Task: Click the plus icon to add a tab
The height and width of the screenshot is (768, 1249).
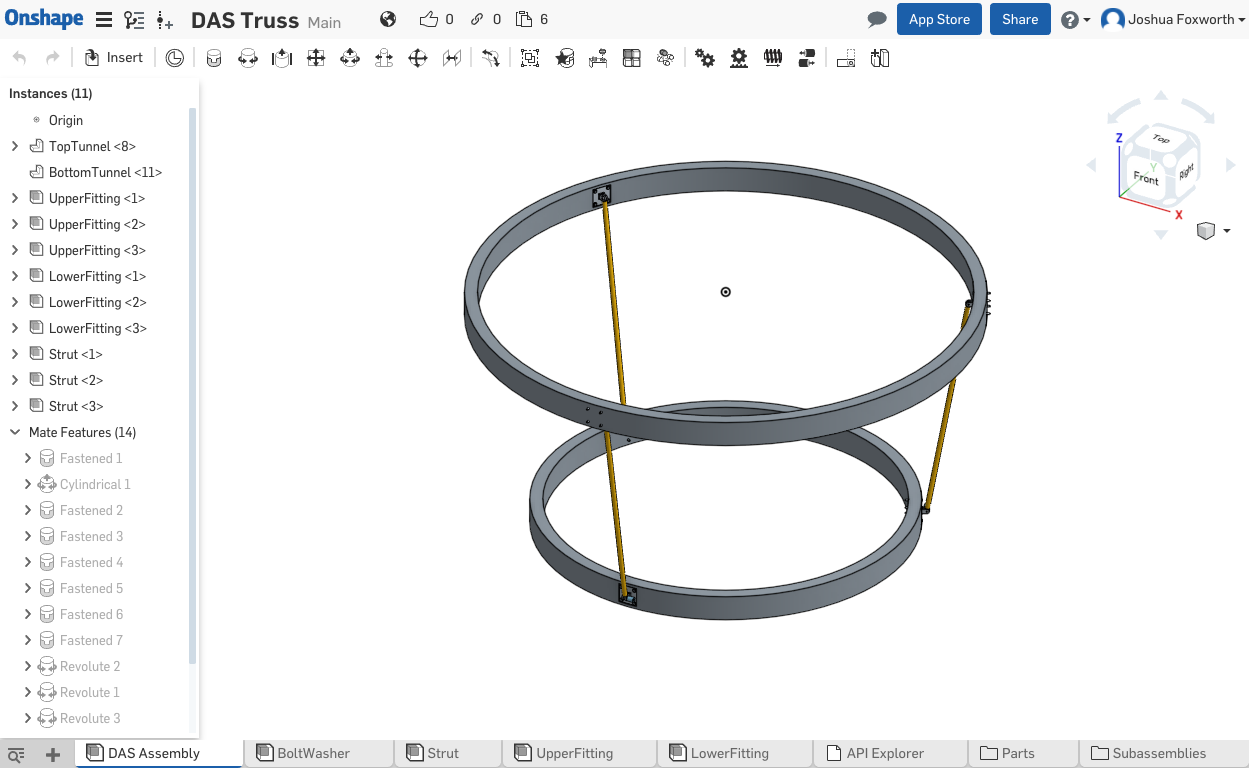Action: (53, 755)
